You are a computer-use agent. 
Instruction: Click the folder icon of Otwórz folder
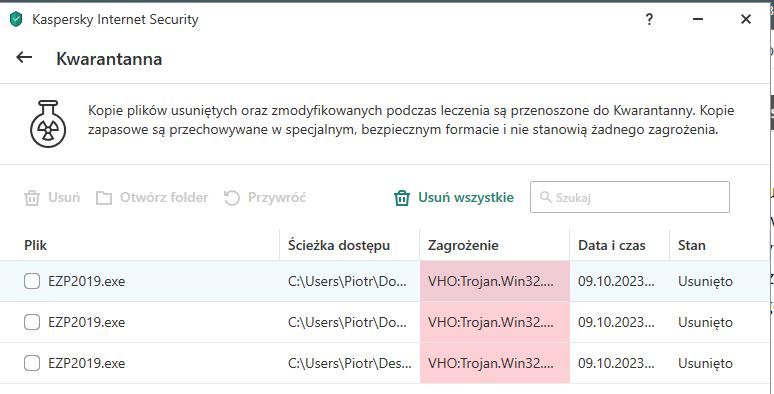(104, 198)
